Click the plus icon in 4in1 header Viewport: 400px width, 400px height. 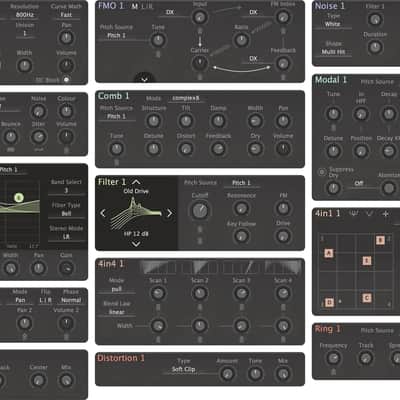[385, 214]
